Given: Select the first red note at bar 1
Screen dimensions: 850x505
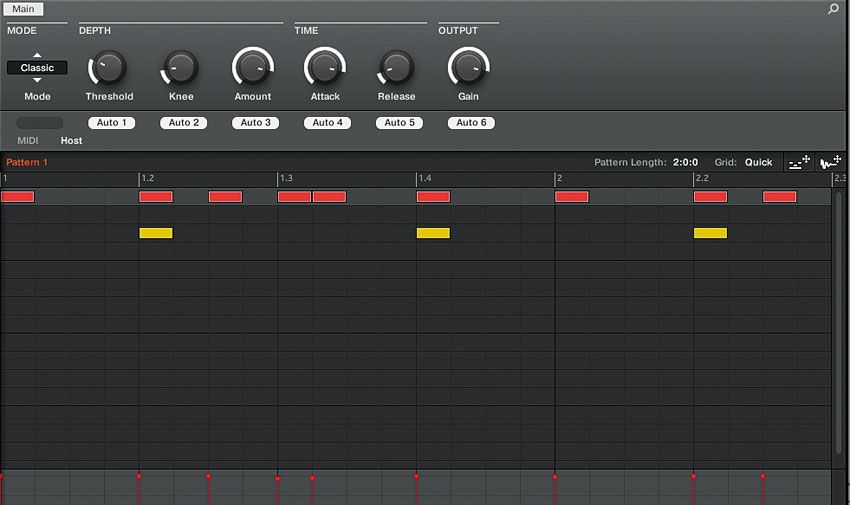Looking at the screenshot, I should point(17,197).
